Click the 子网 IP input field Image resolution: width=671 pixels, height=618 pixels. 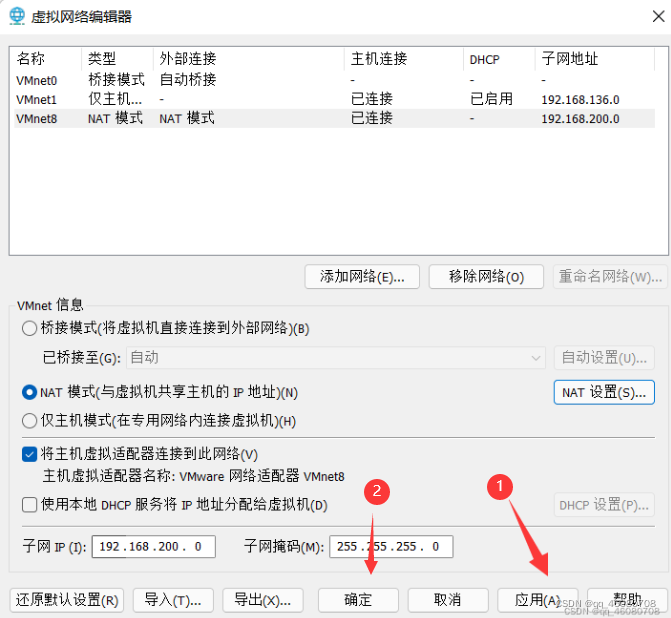point(154,547)
